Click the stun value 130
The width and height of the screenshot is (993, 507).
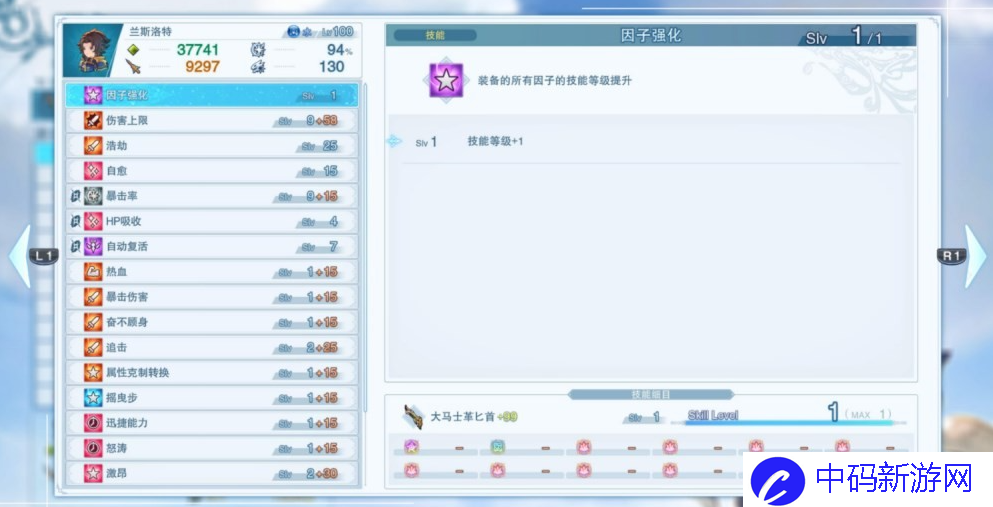332,66
